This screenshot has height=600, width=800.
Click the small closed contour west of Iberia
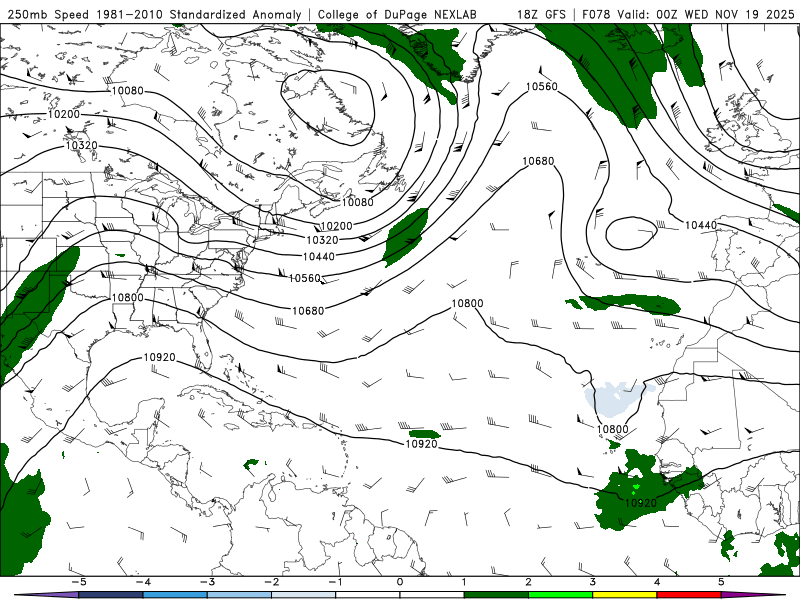[632, 233]
